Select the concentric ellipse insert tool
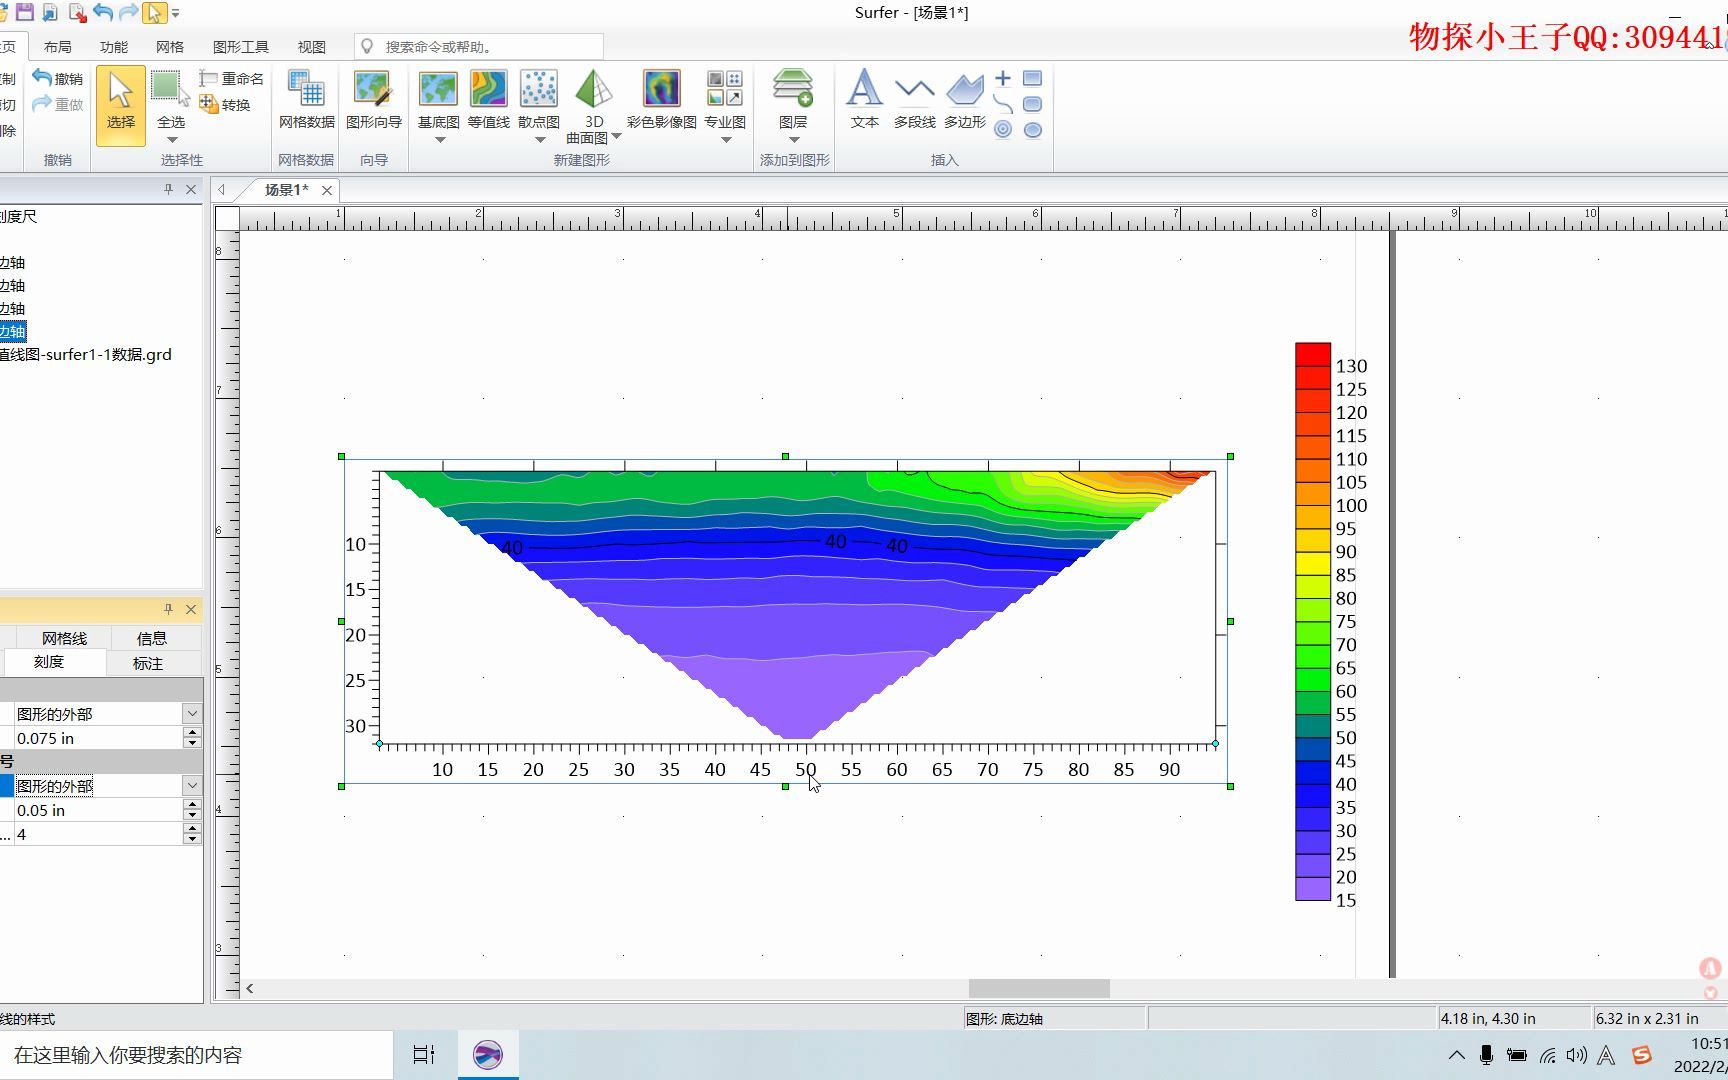 (1003, 130)
